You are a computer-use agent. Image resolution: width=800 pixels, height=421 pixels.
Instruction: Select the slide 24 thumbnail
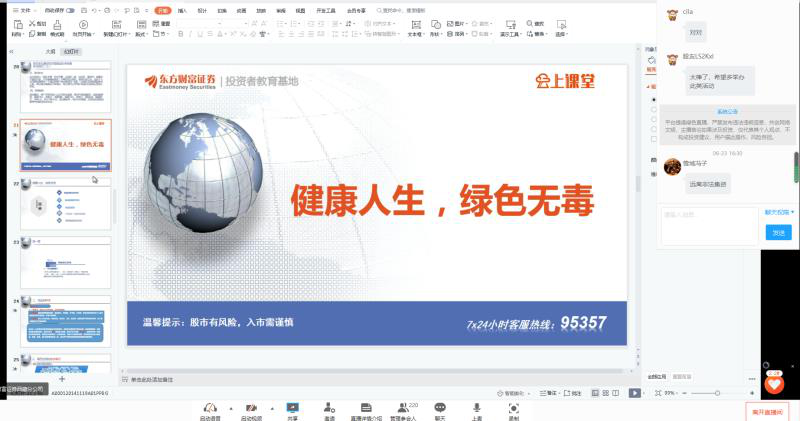tap(65, 321)
